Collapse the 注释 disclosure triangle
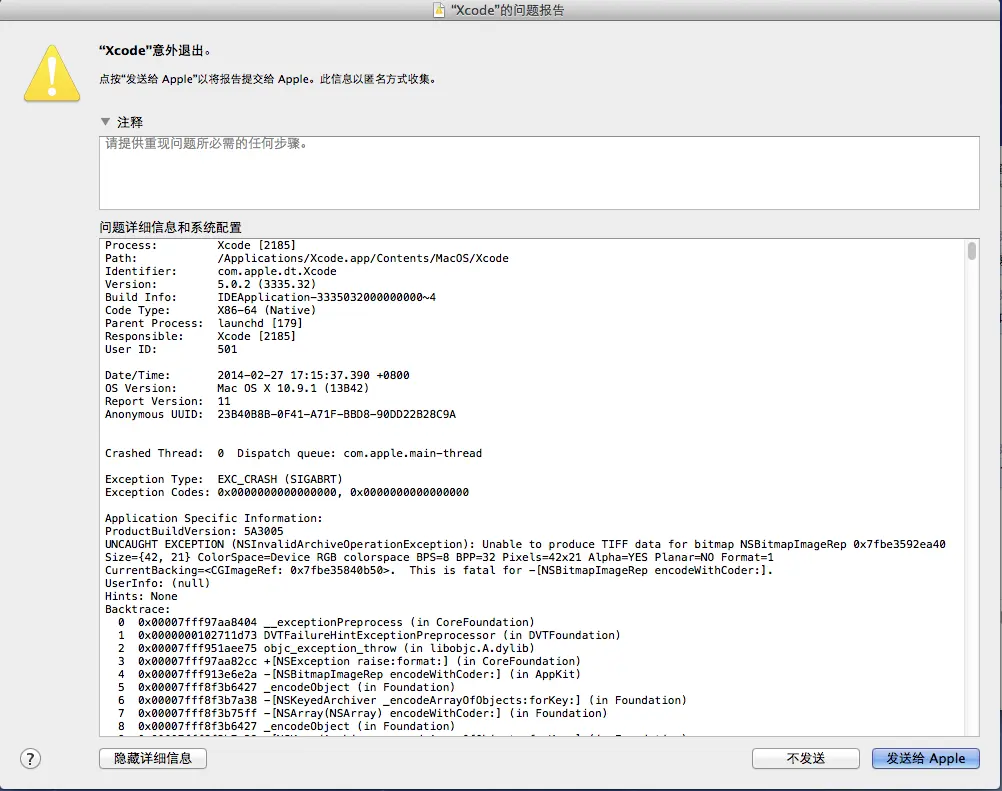The image size is (1002, 791). (105, 121)
